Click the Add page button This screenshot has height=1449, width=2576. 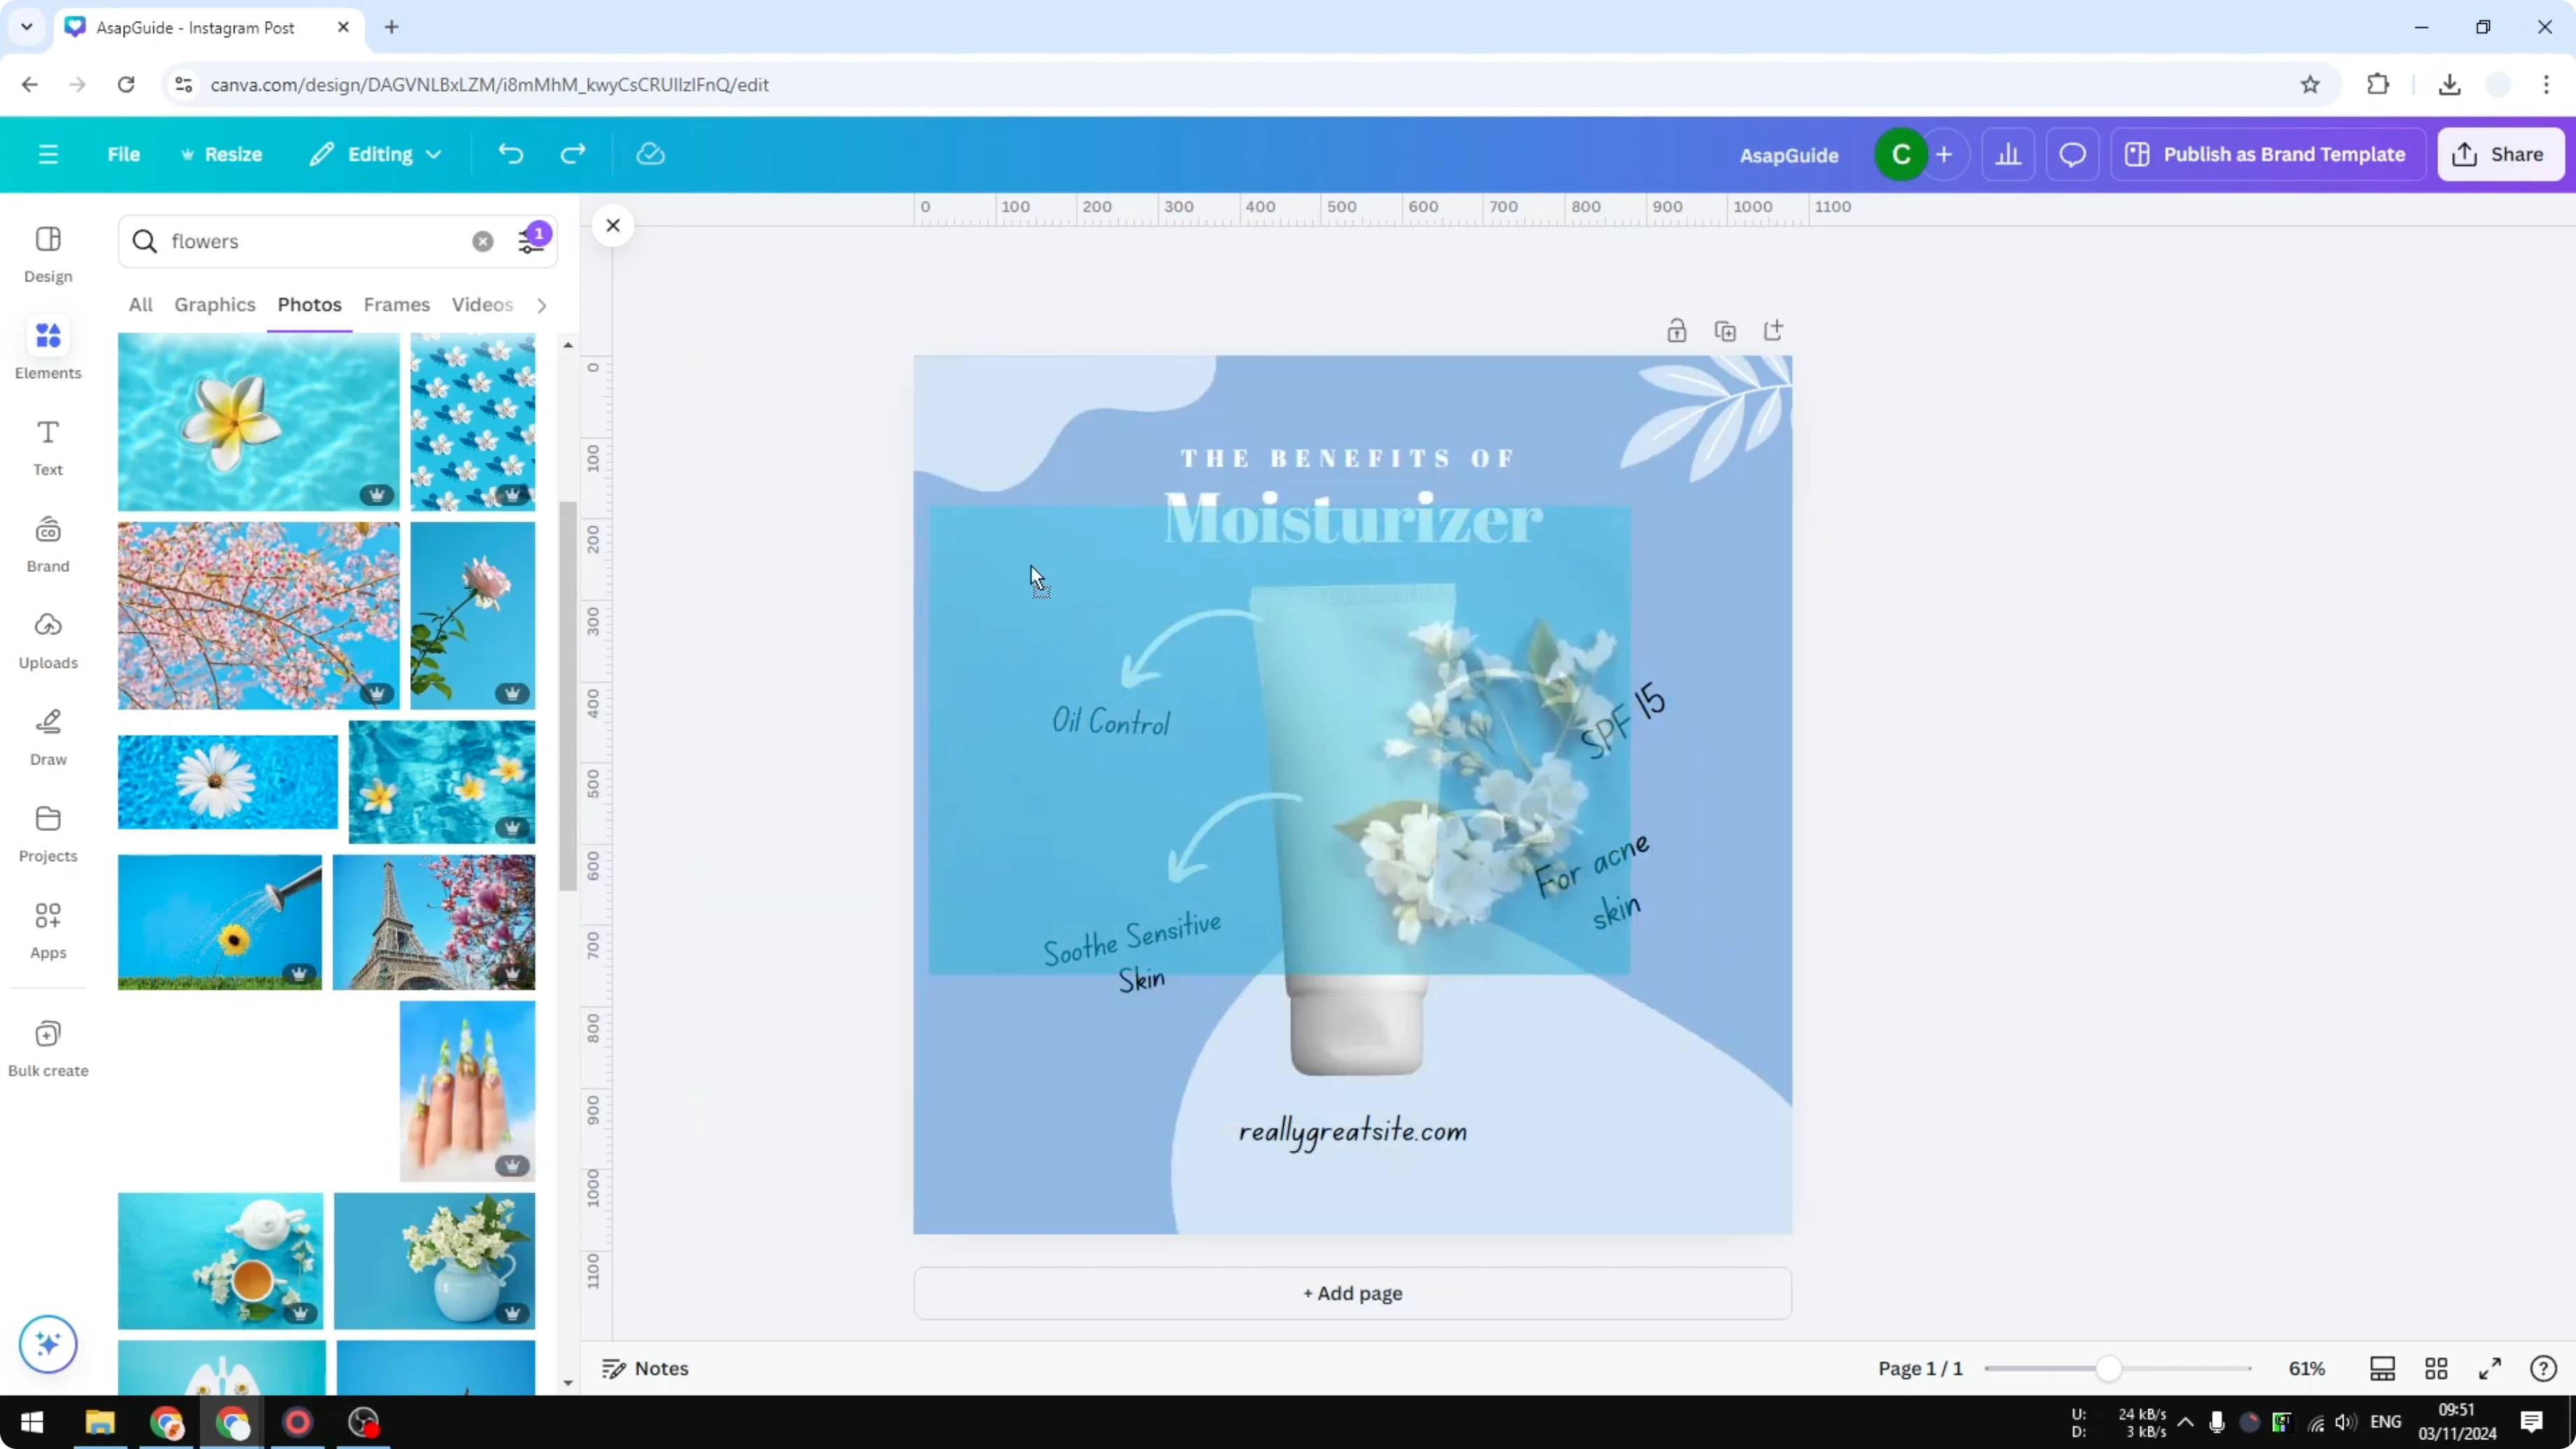tap(1352, 1293)
